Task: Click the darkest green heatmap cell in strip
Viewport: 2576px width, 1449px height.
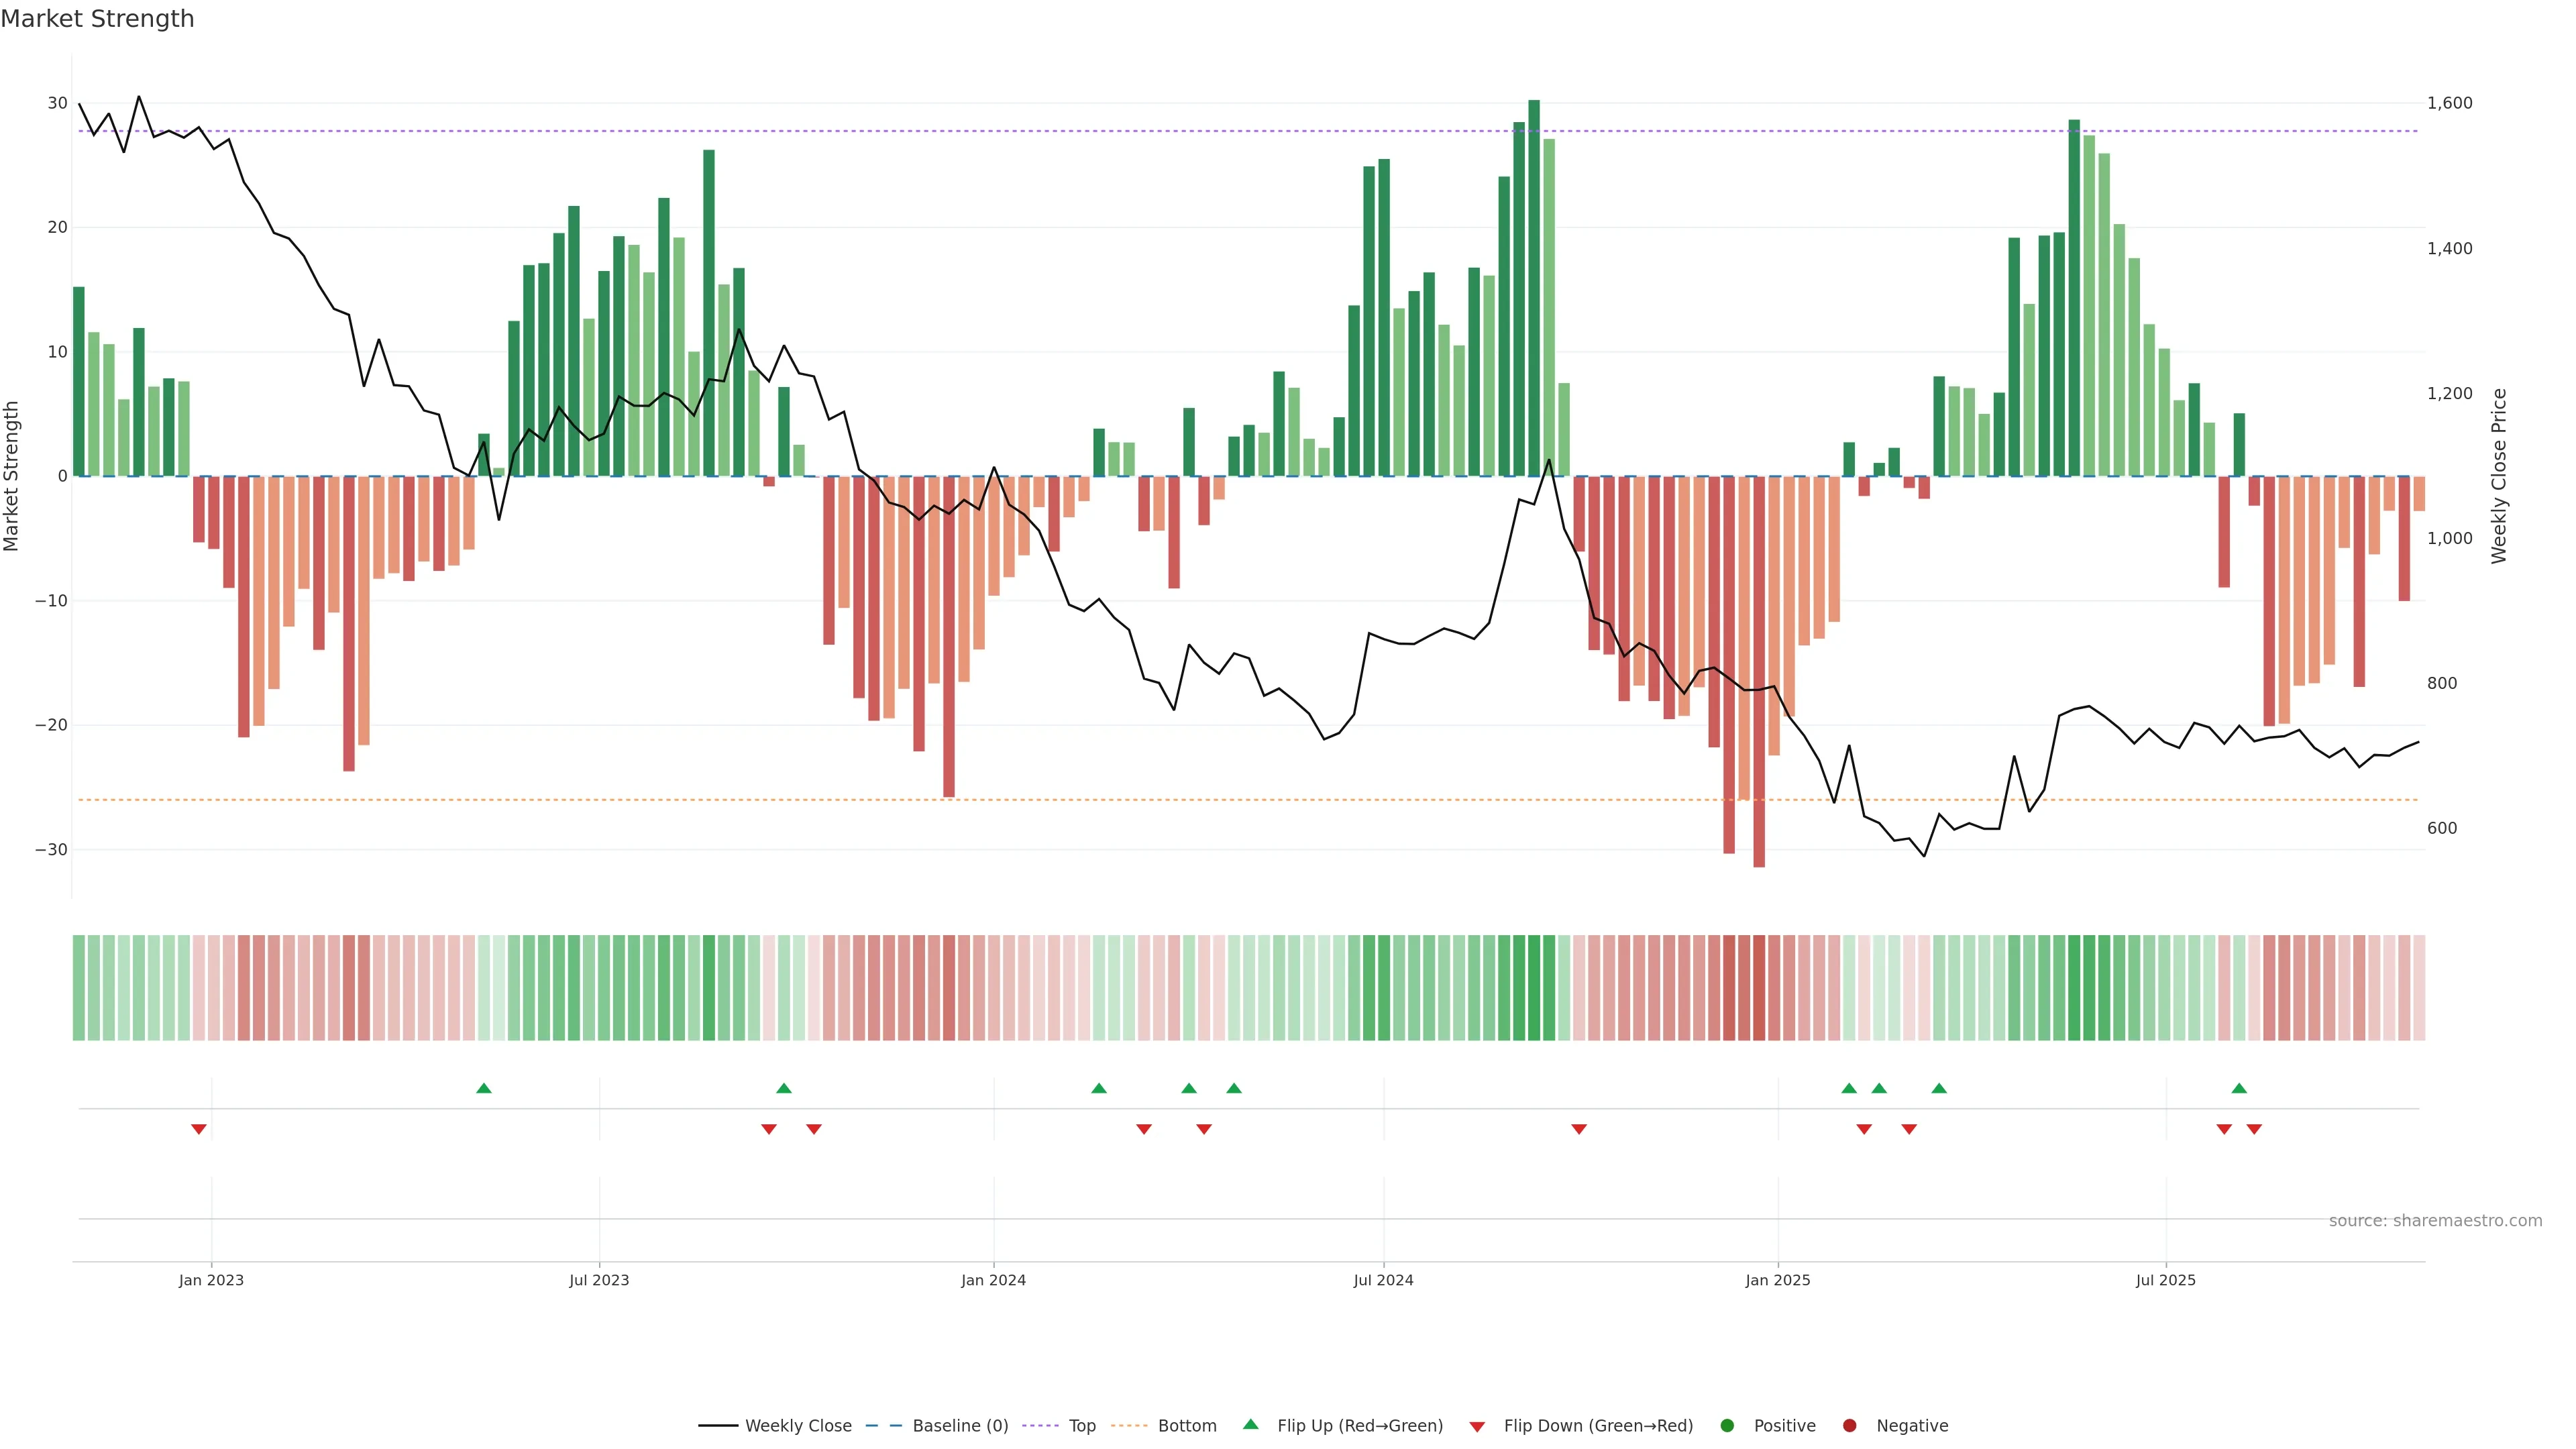Action: [x=1534, y=988]
